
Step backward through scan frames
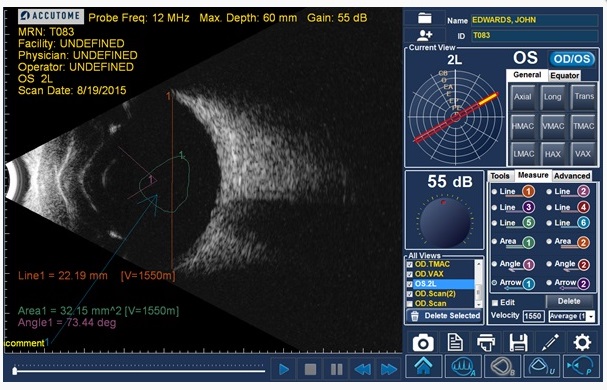click(363, 369)
